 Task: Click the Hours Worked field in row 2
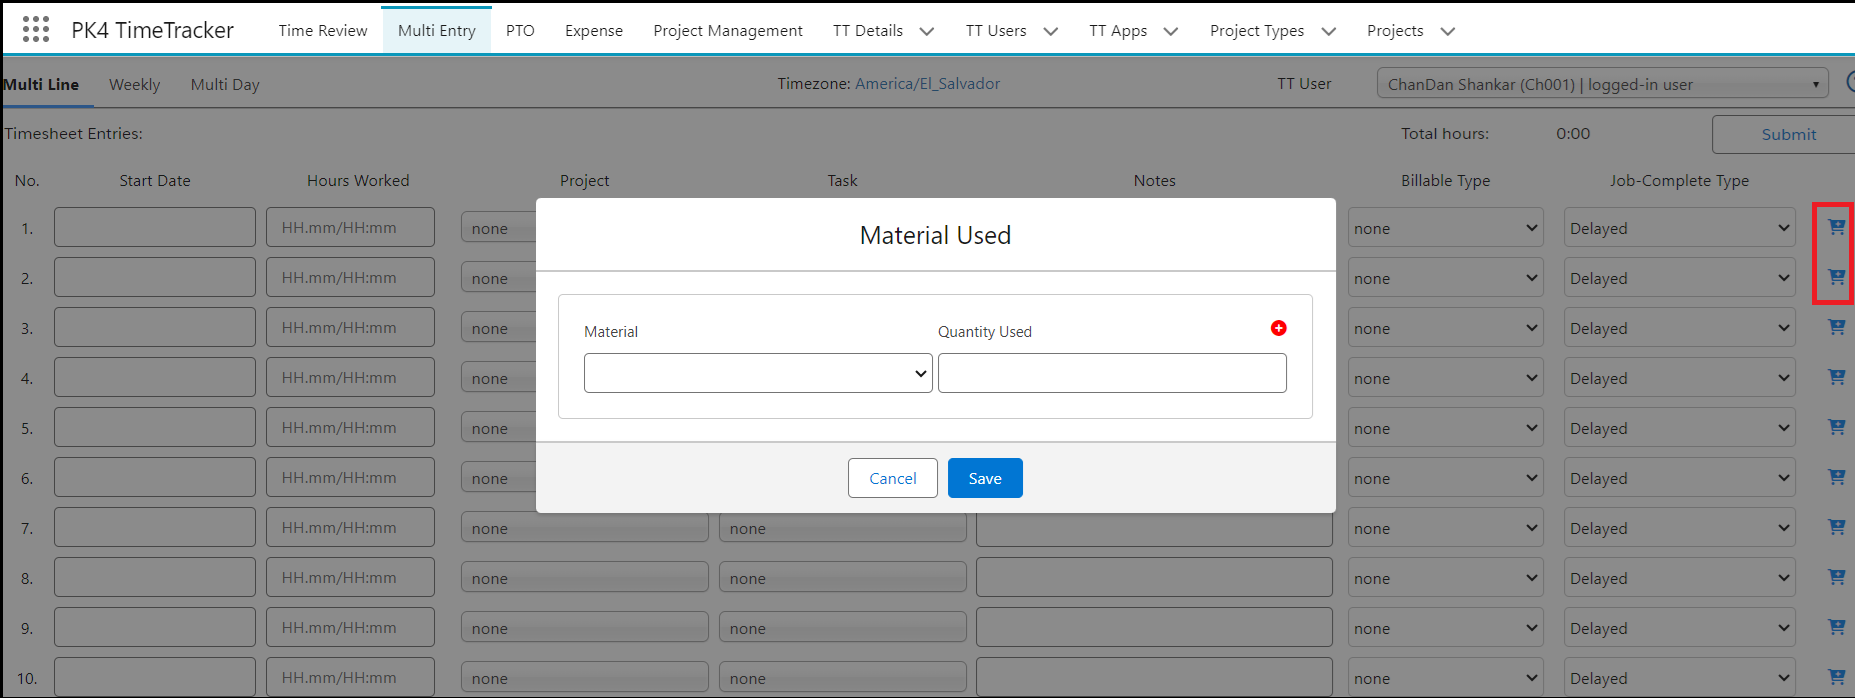click(350, 277)
